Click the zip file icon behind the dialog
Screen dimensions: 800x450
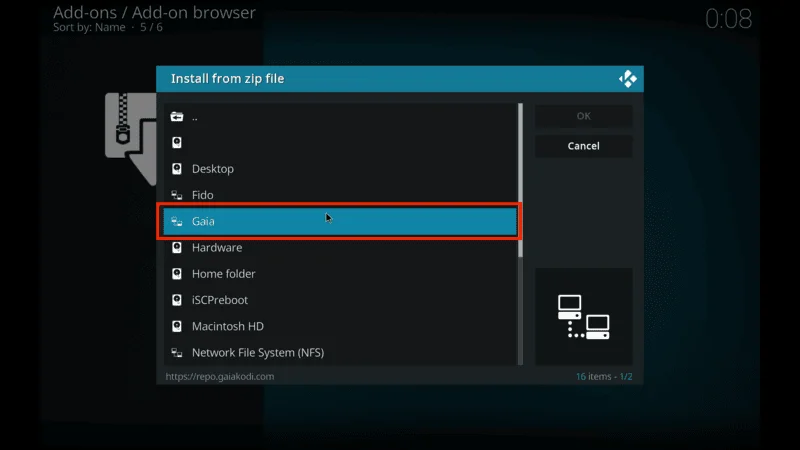[131, 139]
